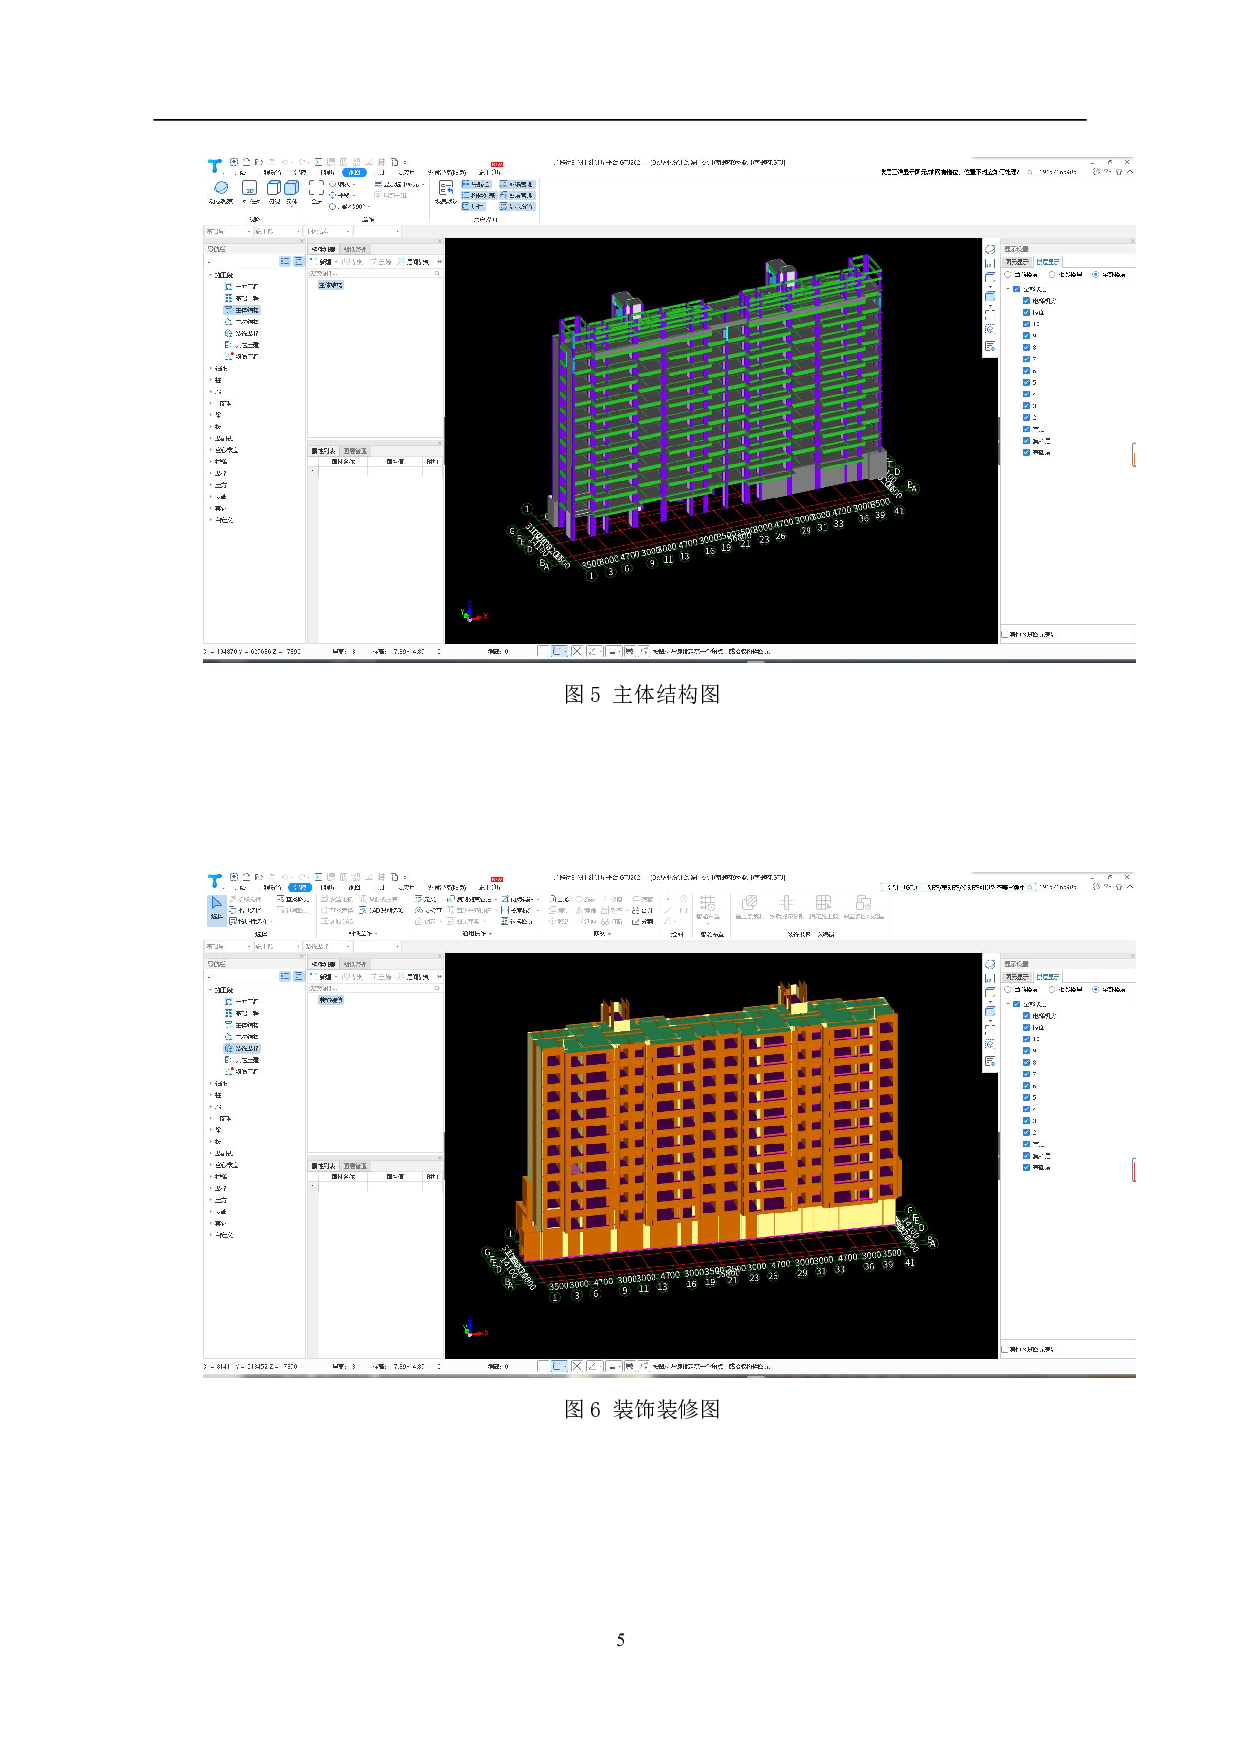Click the blue T application logo in Figure 6
This screenshot has height=1754, width=1240.
(214, 881)
